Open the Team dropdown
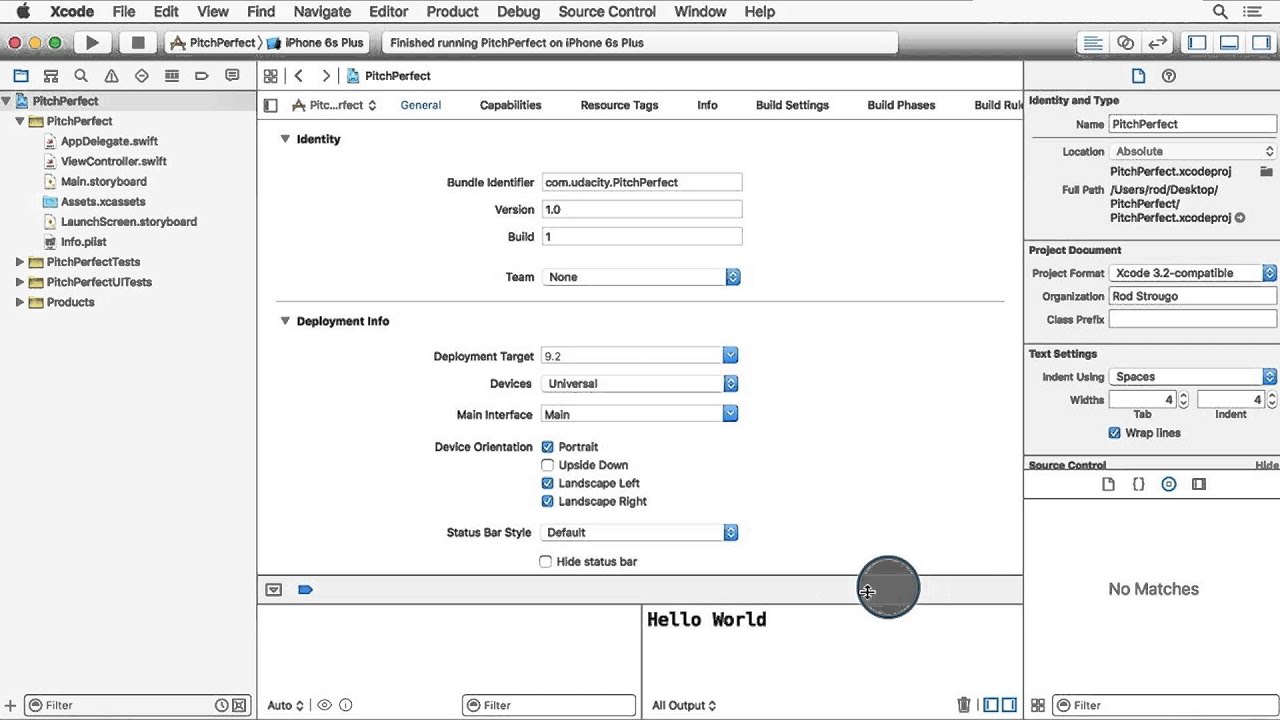The image size is (1280, 720). [x=641, y=277]
